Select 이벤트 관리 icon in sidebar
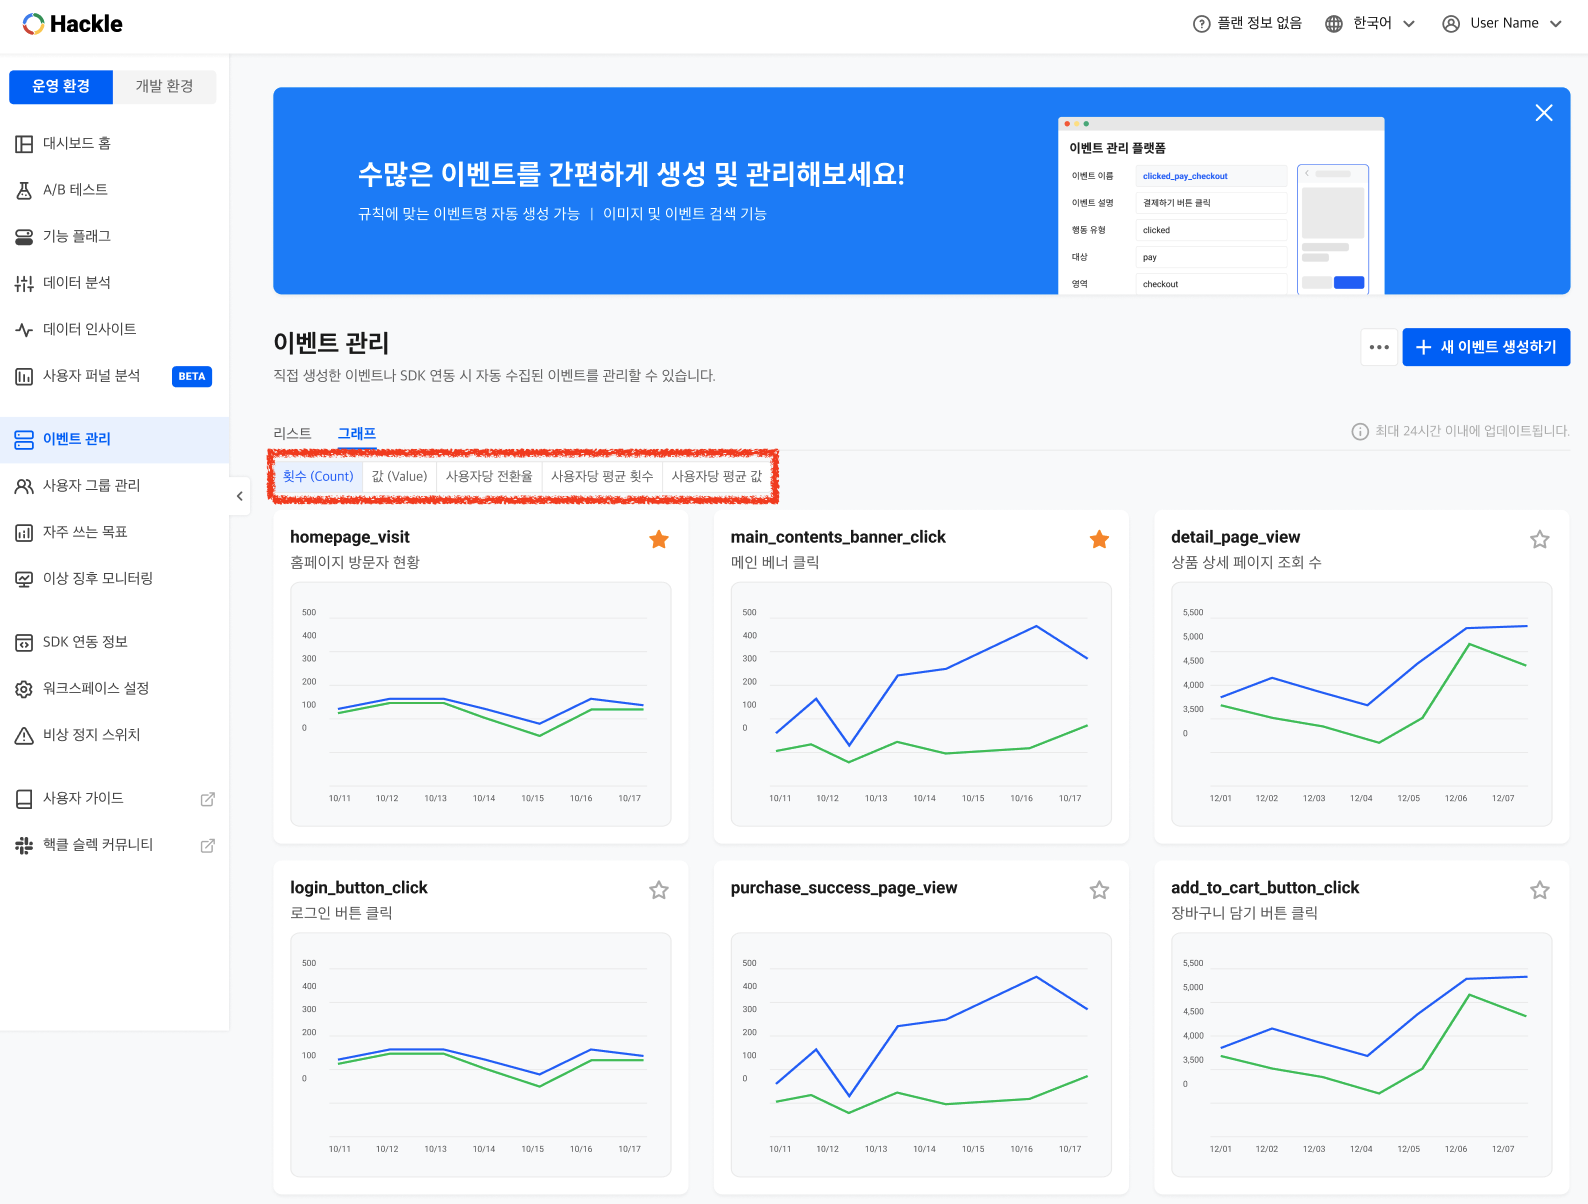 click(x=24, y=439)
